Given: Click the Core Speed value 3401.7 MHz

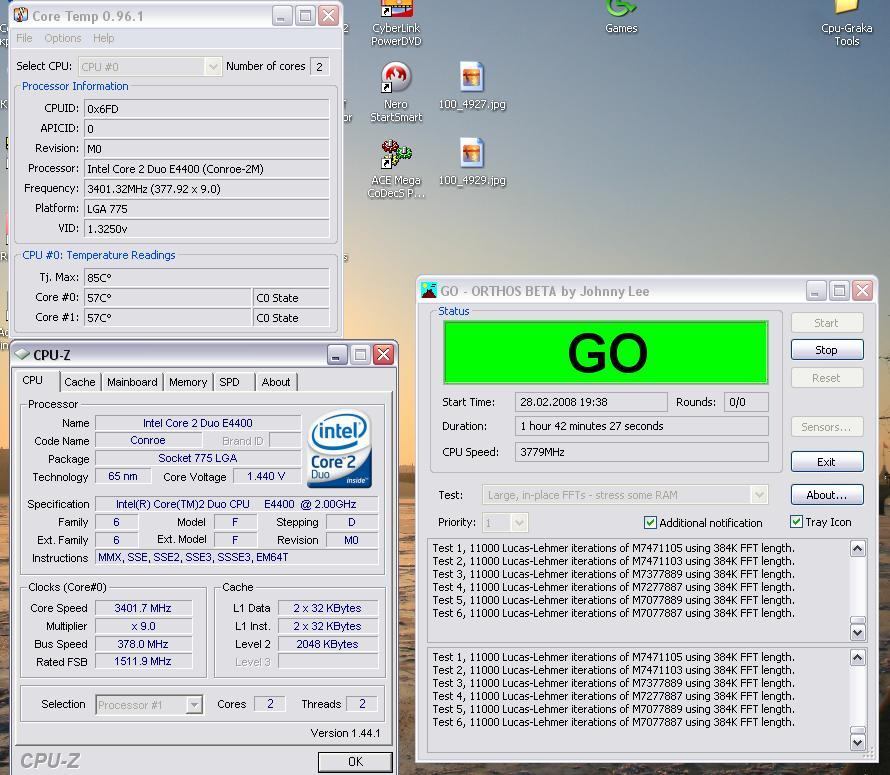Looking at the screenshot, I should pyautogui.click(x=143, y=608).
